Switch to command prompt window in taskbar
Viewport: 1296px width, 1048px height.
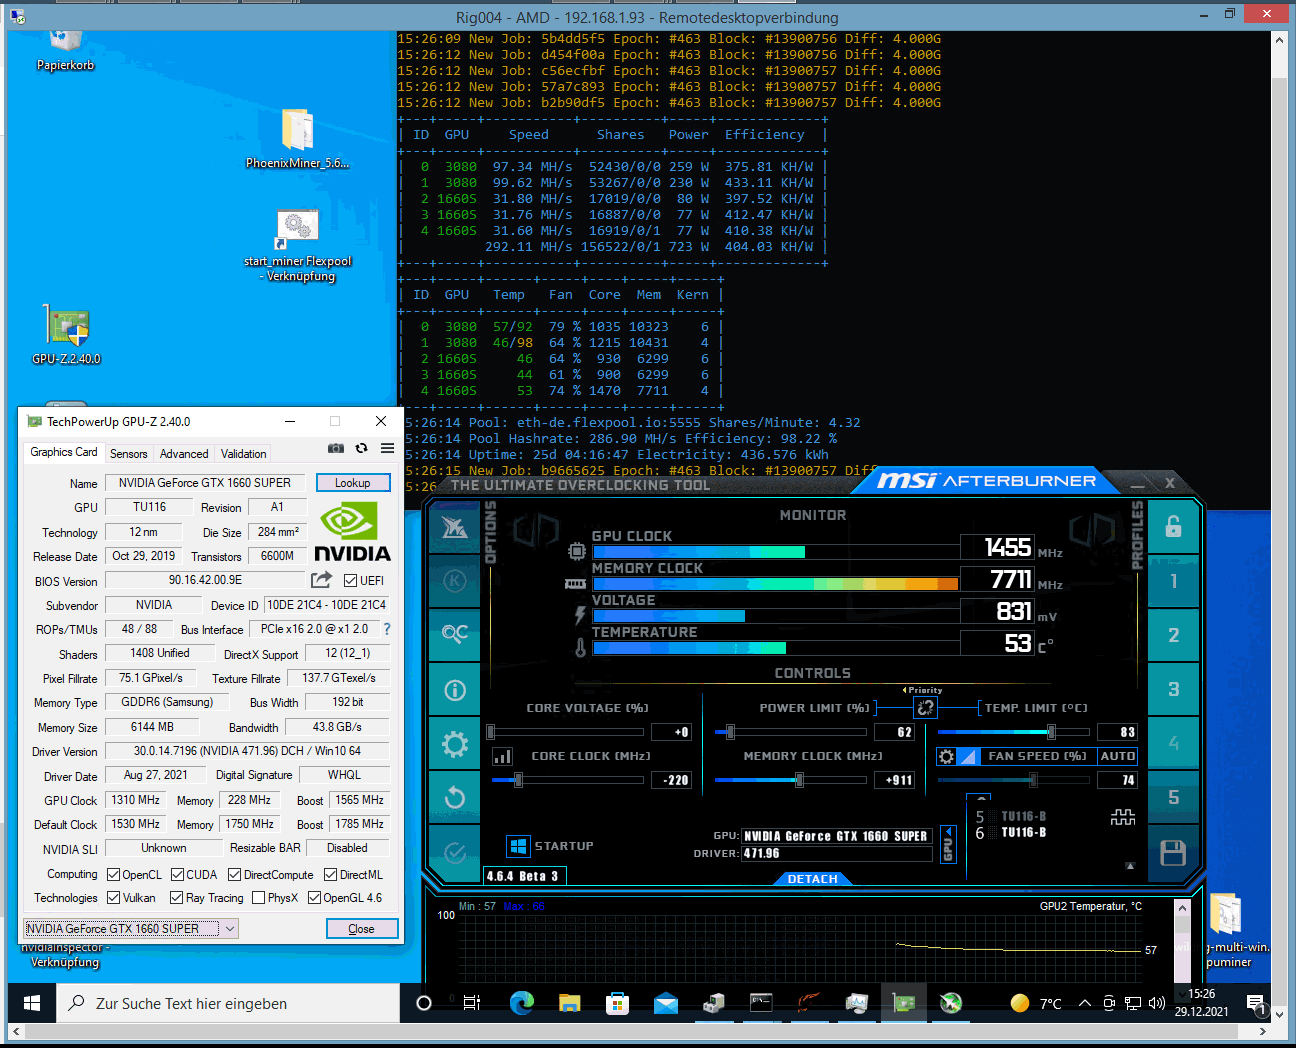[761, 1003]
